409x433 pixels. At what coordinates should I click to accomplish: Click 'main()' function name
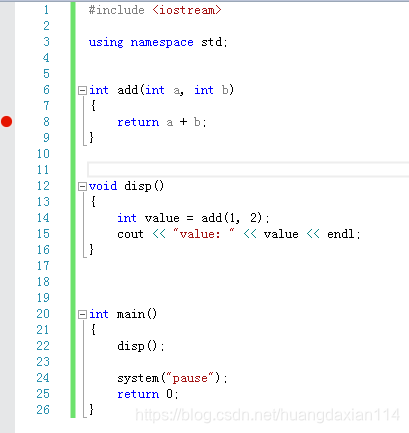137,314
